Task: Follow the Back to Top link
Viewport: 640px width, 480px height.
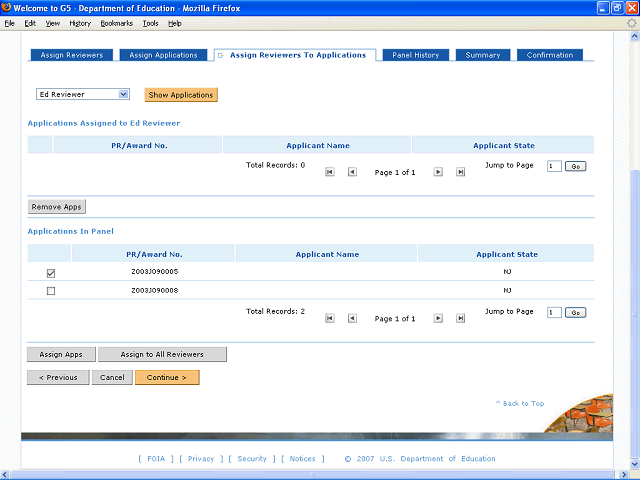Action: pyautogui.click(x=520, y=403)
